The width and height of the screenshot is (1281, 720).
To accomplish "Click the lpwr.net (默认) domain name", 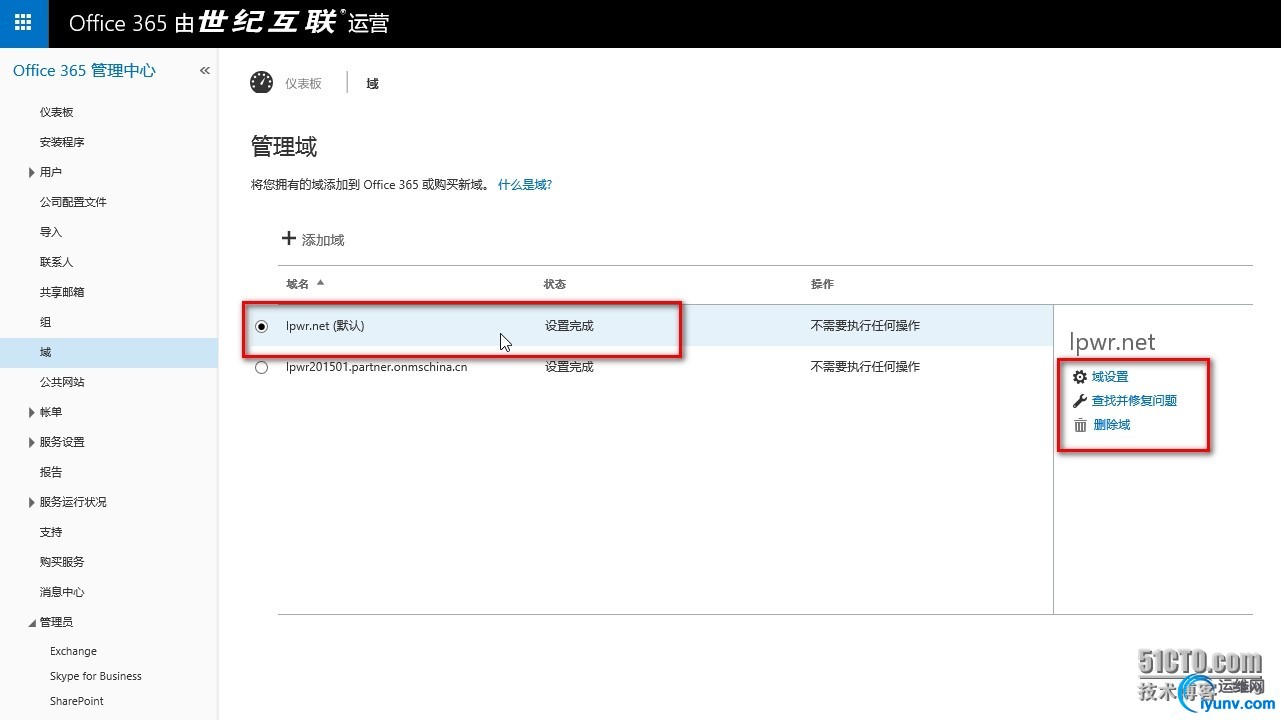I will tap(325, 326).
